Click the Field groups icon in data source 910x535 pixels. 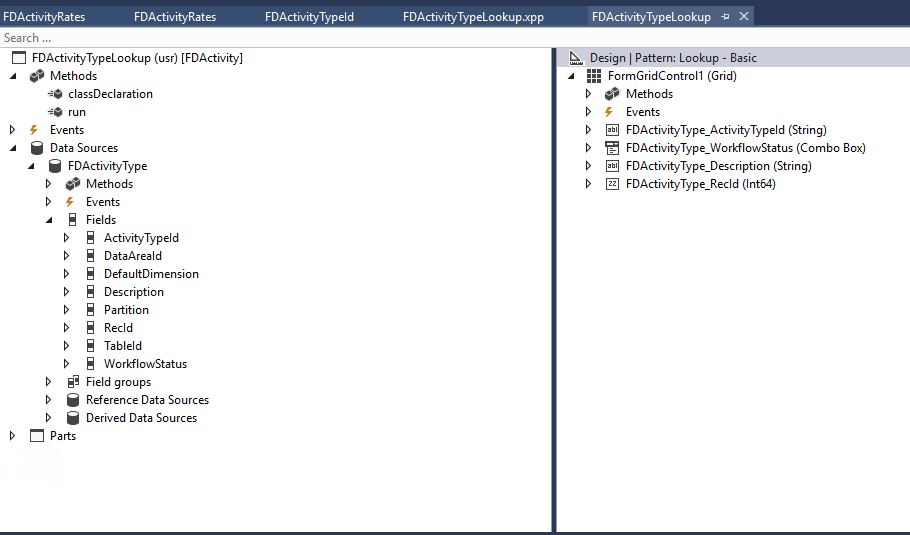73,382
